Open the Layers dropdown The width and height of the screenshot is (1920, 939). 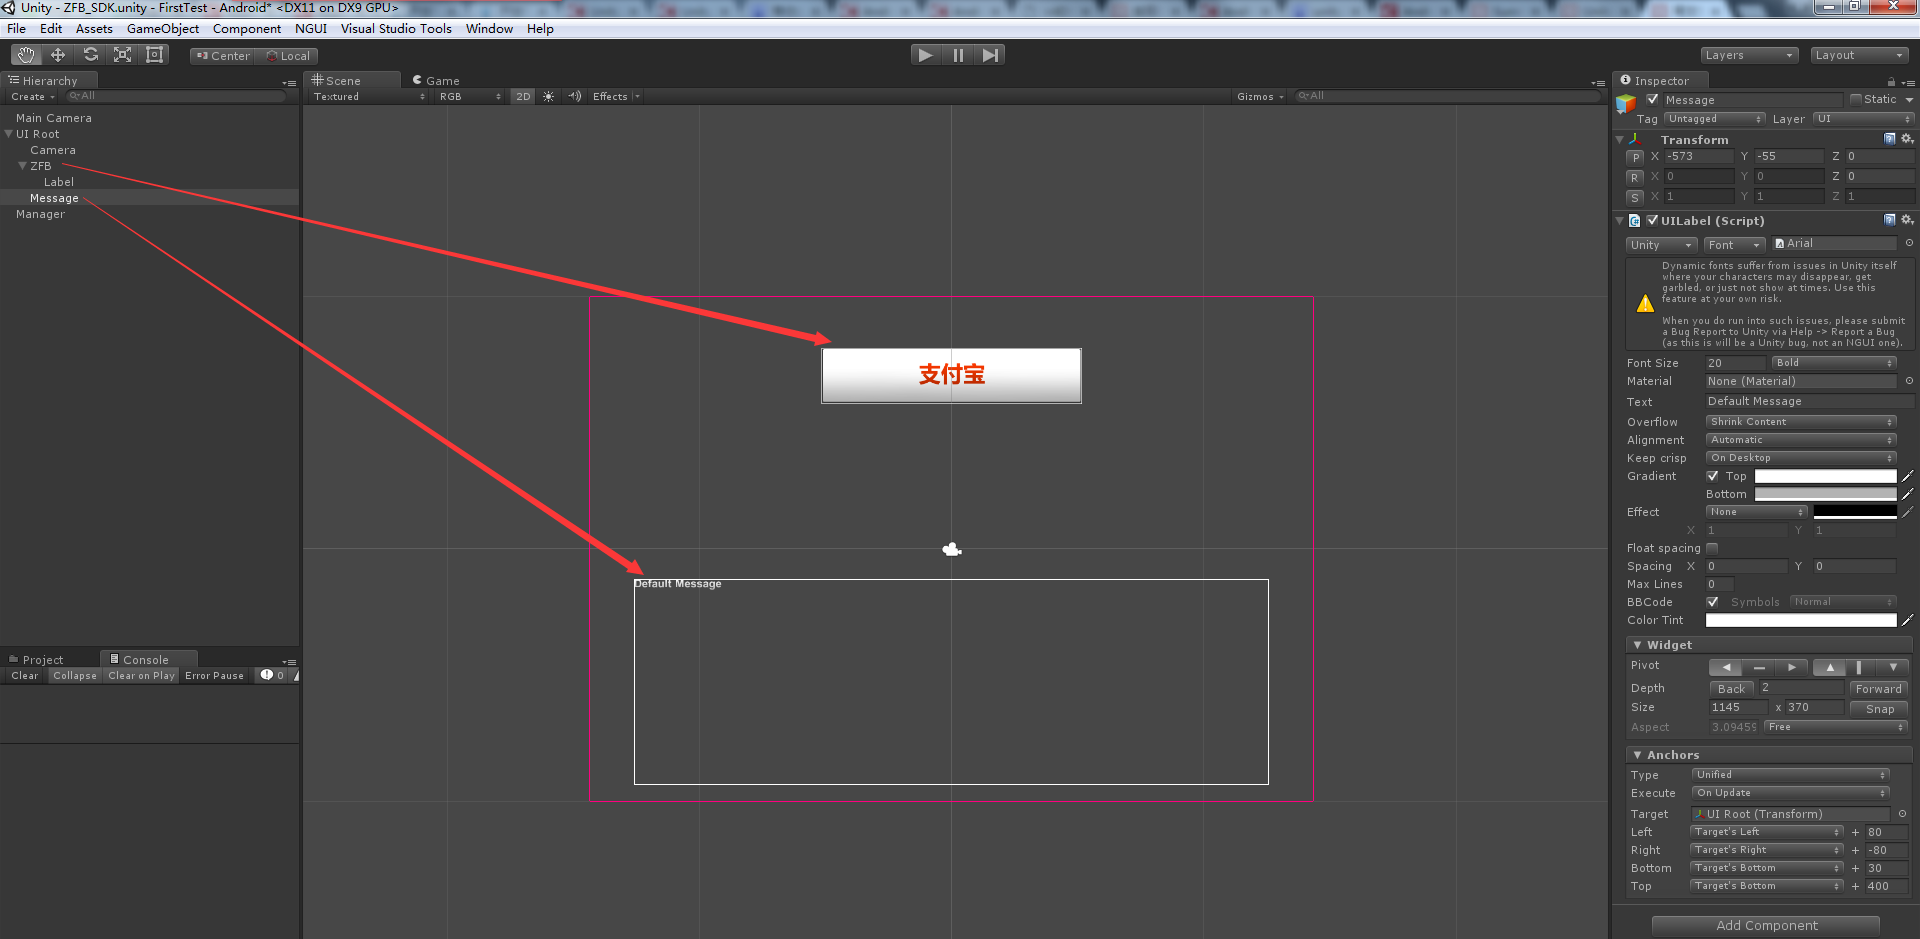(1749, 55)
